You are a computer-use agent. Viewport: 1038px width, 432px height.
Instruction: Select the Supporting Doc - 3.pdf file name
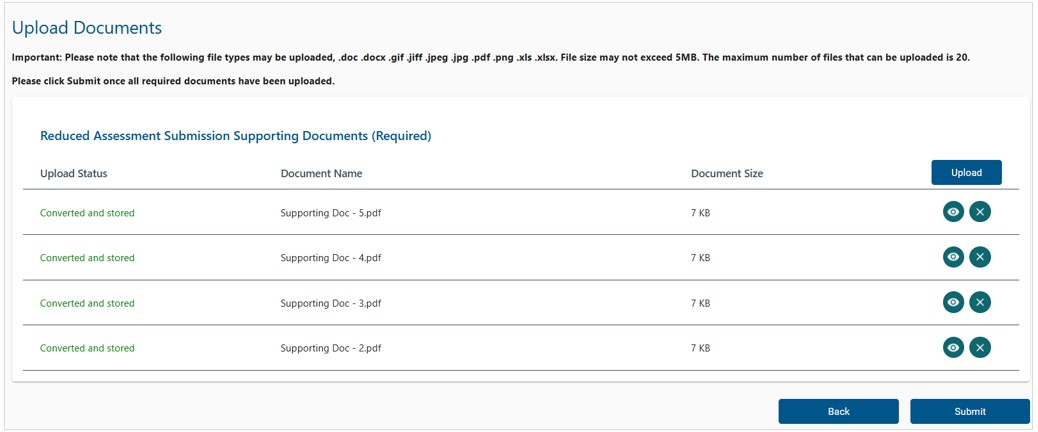coord(331,303)
